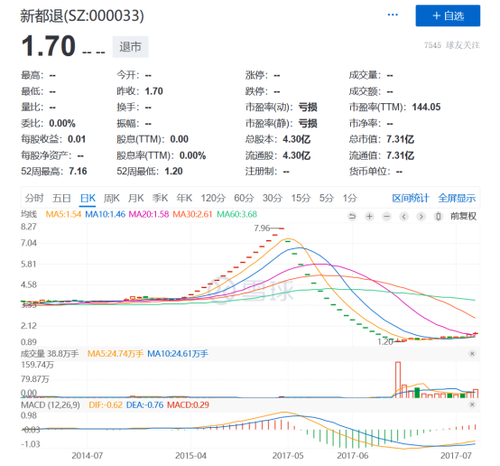This screenshot has height=466, width=500.
Task: Click the 7545 球友关注 followers text
Action: tap(452, 45)
